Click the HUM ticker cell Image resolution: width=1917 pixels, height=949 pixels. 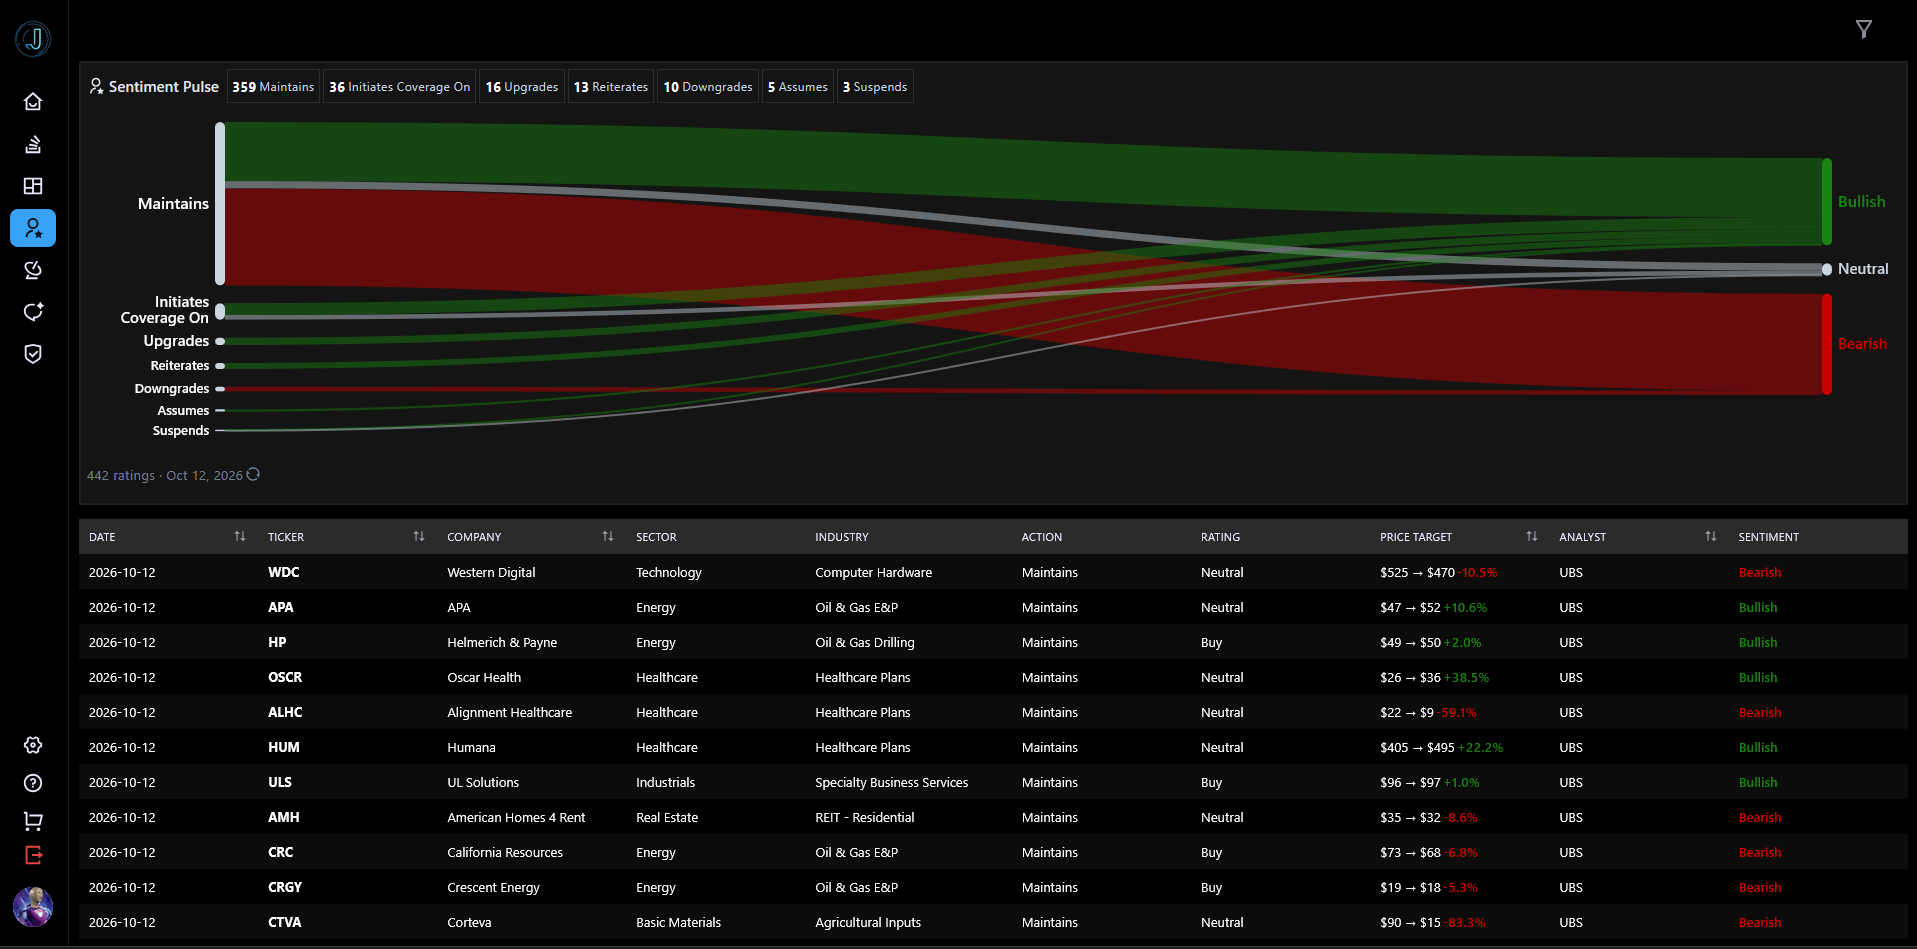pos(284,747)
